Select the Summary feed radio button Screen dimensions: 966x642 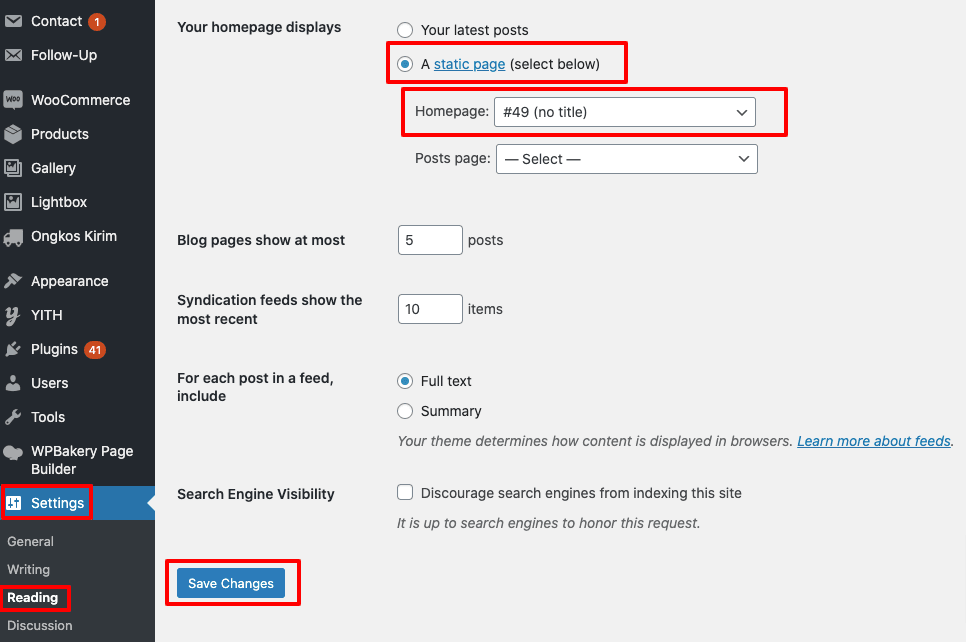[x=405, y=411]
